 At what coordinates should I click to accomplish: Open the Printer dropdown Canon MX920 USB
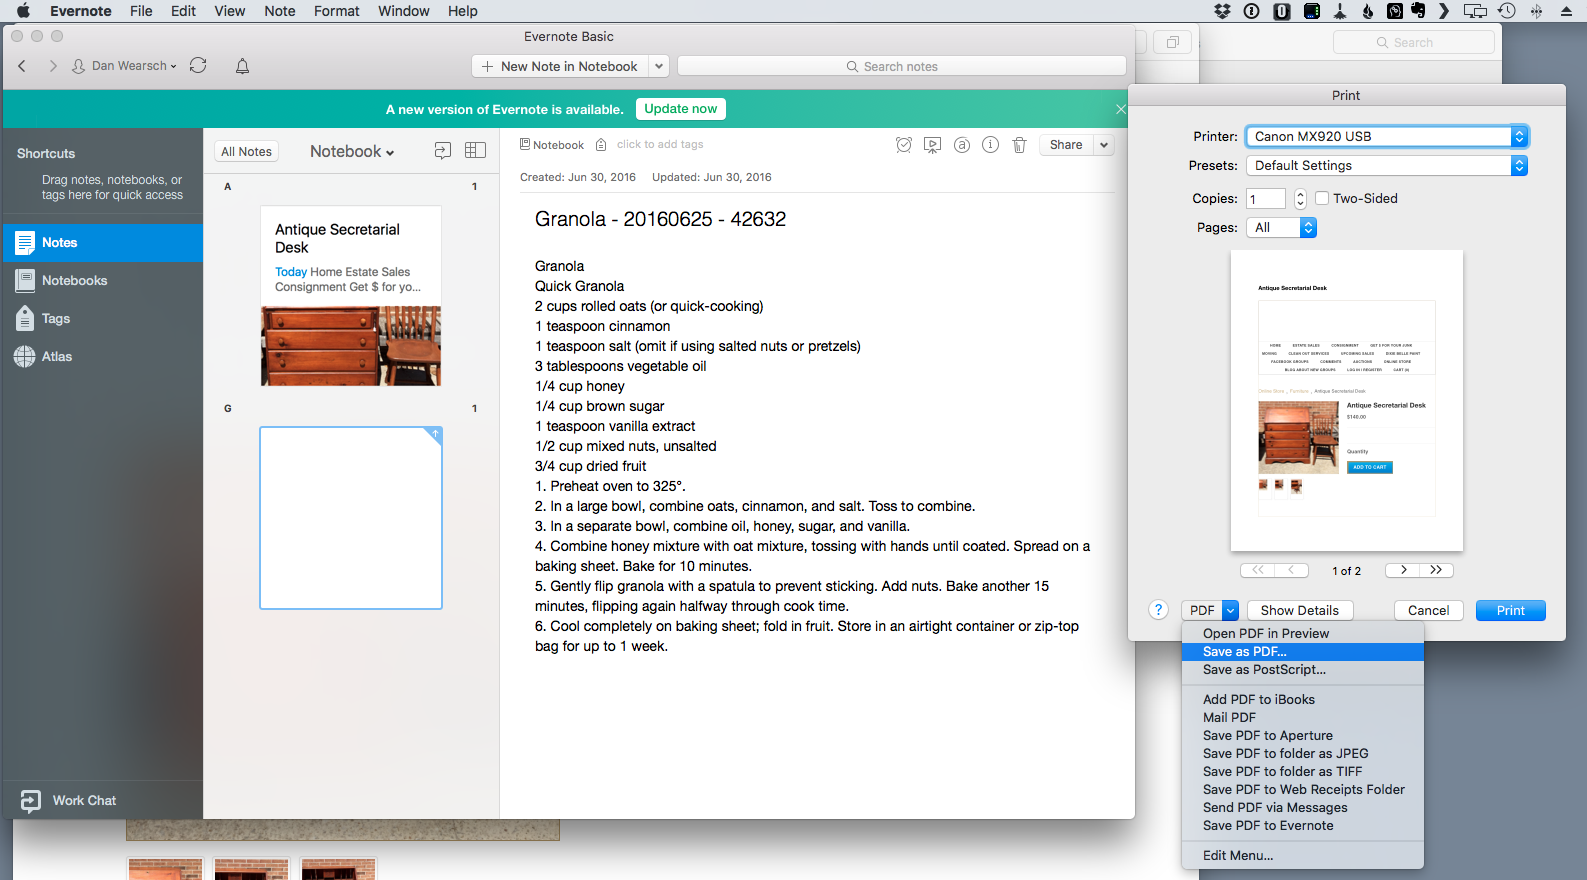pyautogui.click(x=1387, y=136)
